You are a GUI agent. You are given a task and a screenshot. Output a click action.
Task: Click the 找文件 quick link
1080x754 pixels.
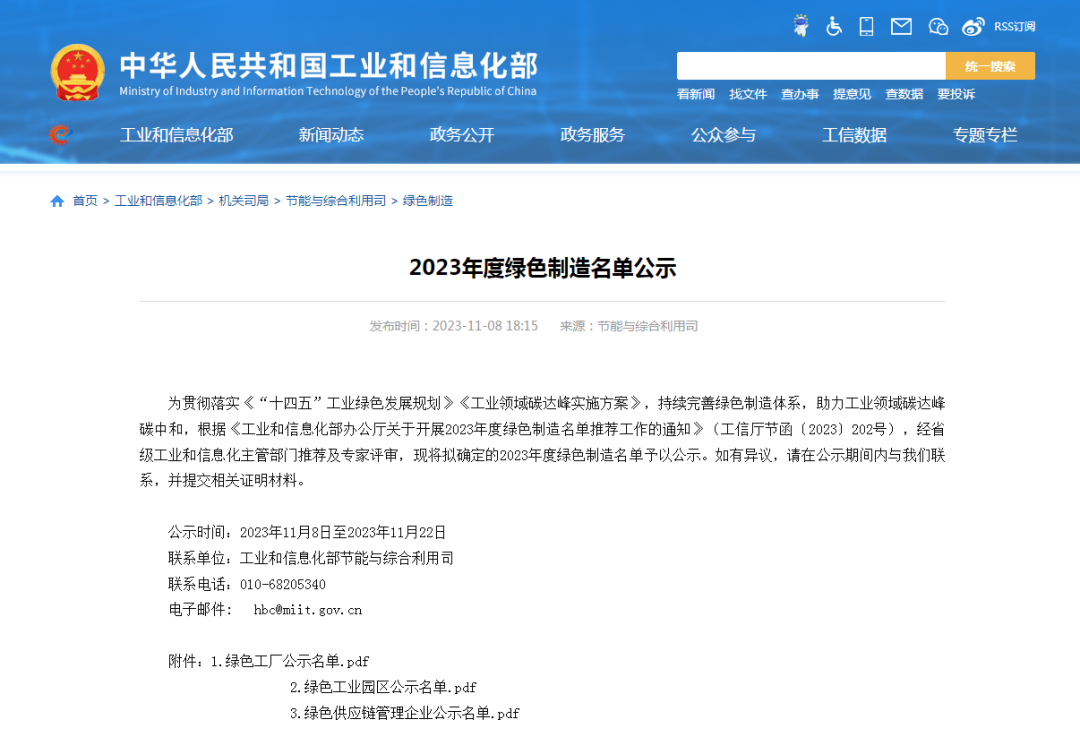(x=748, y=93)
